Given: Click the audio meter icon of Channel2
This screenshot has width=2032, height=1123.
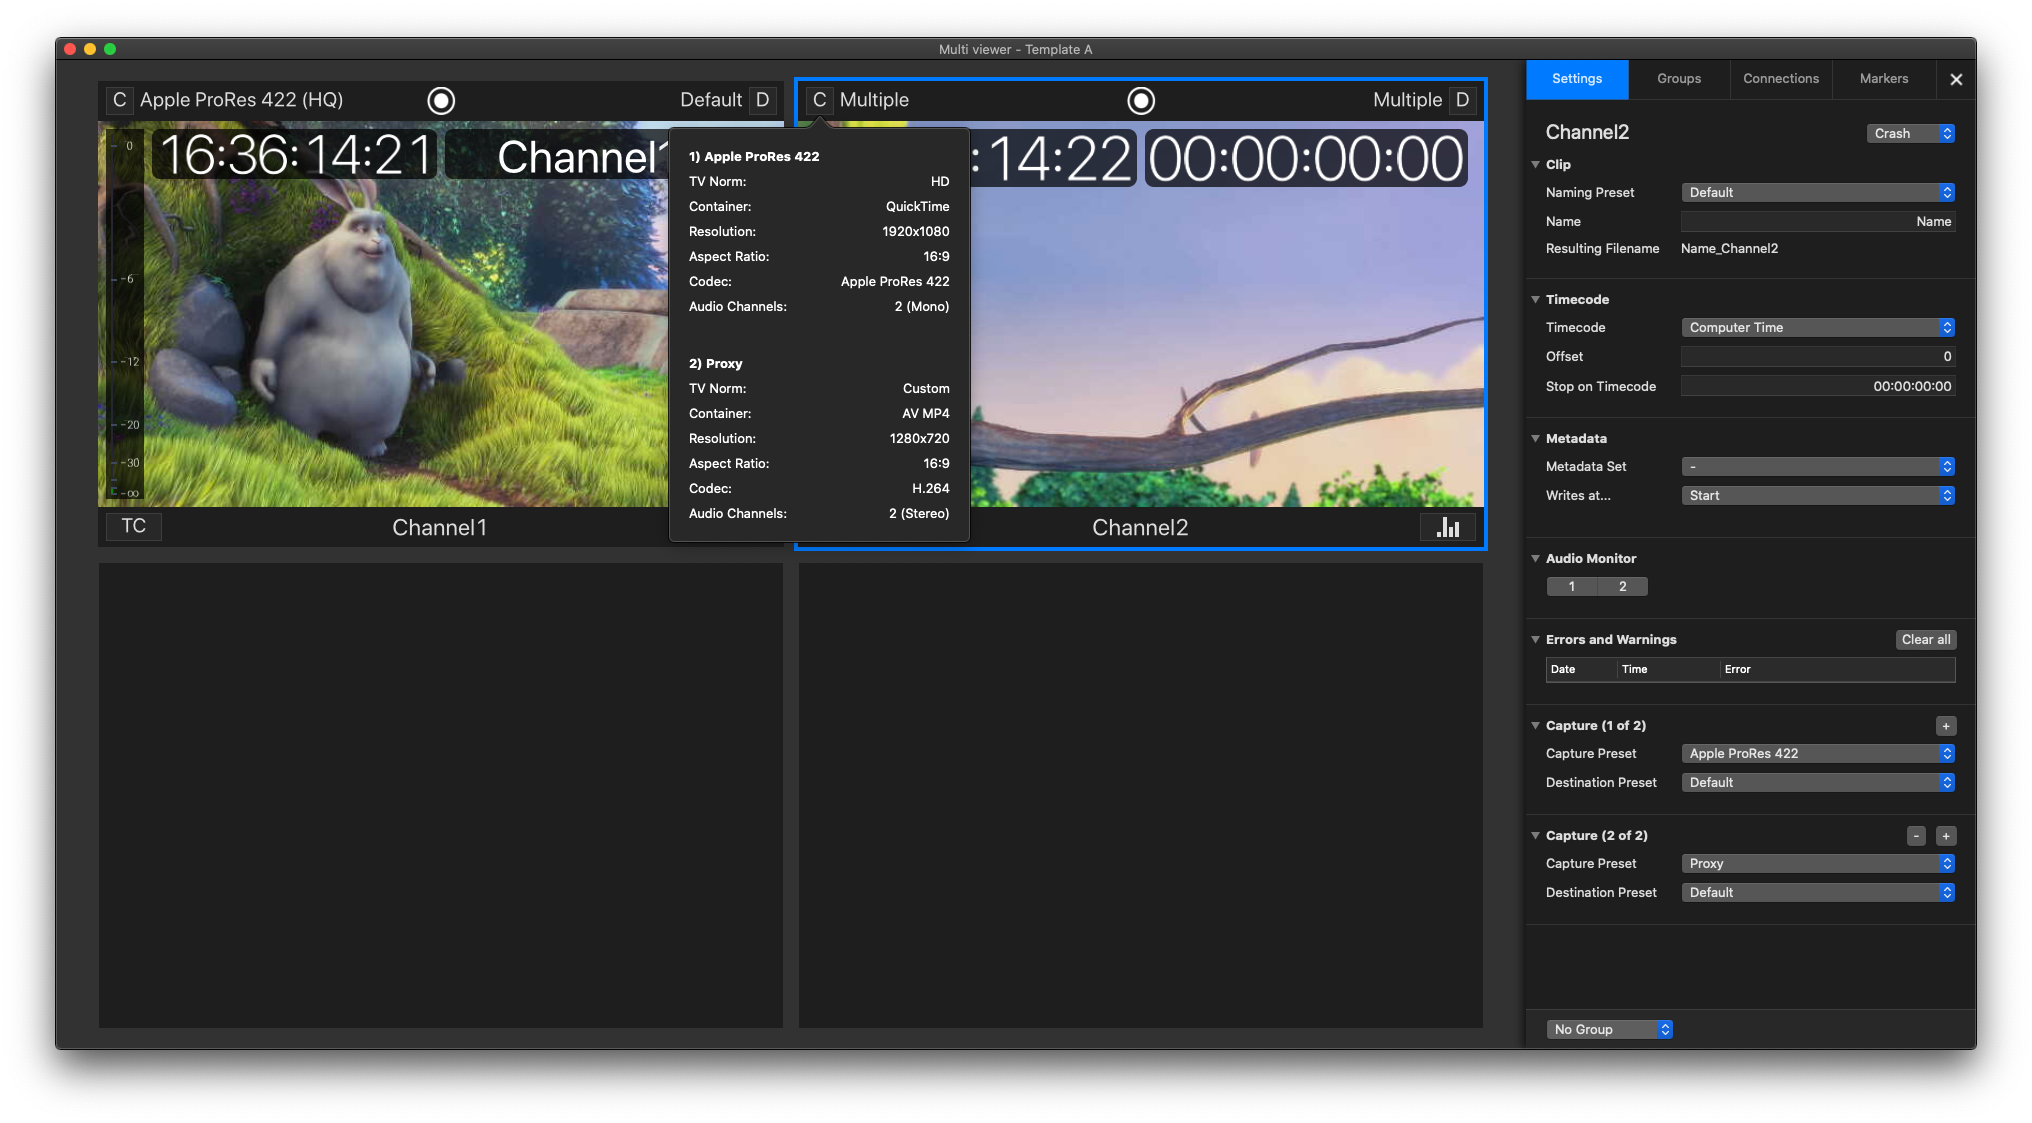Looking at the screenshot, I should click(1448, 527).
